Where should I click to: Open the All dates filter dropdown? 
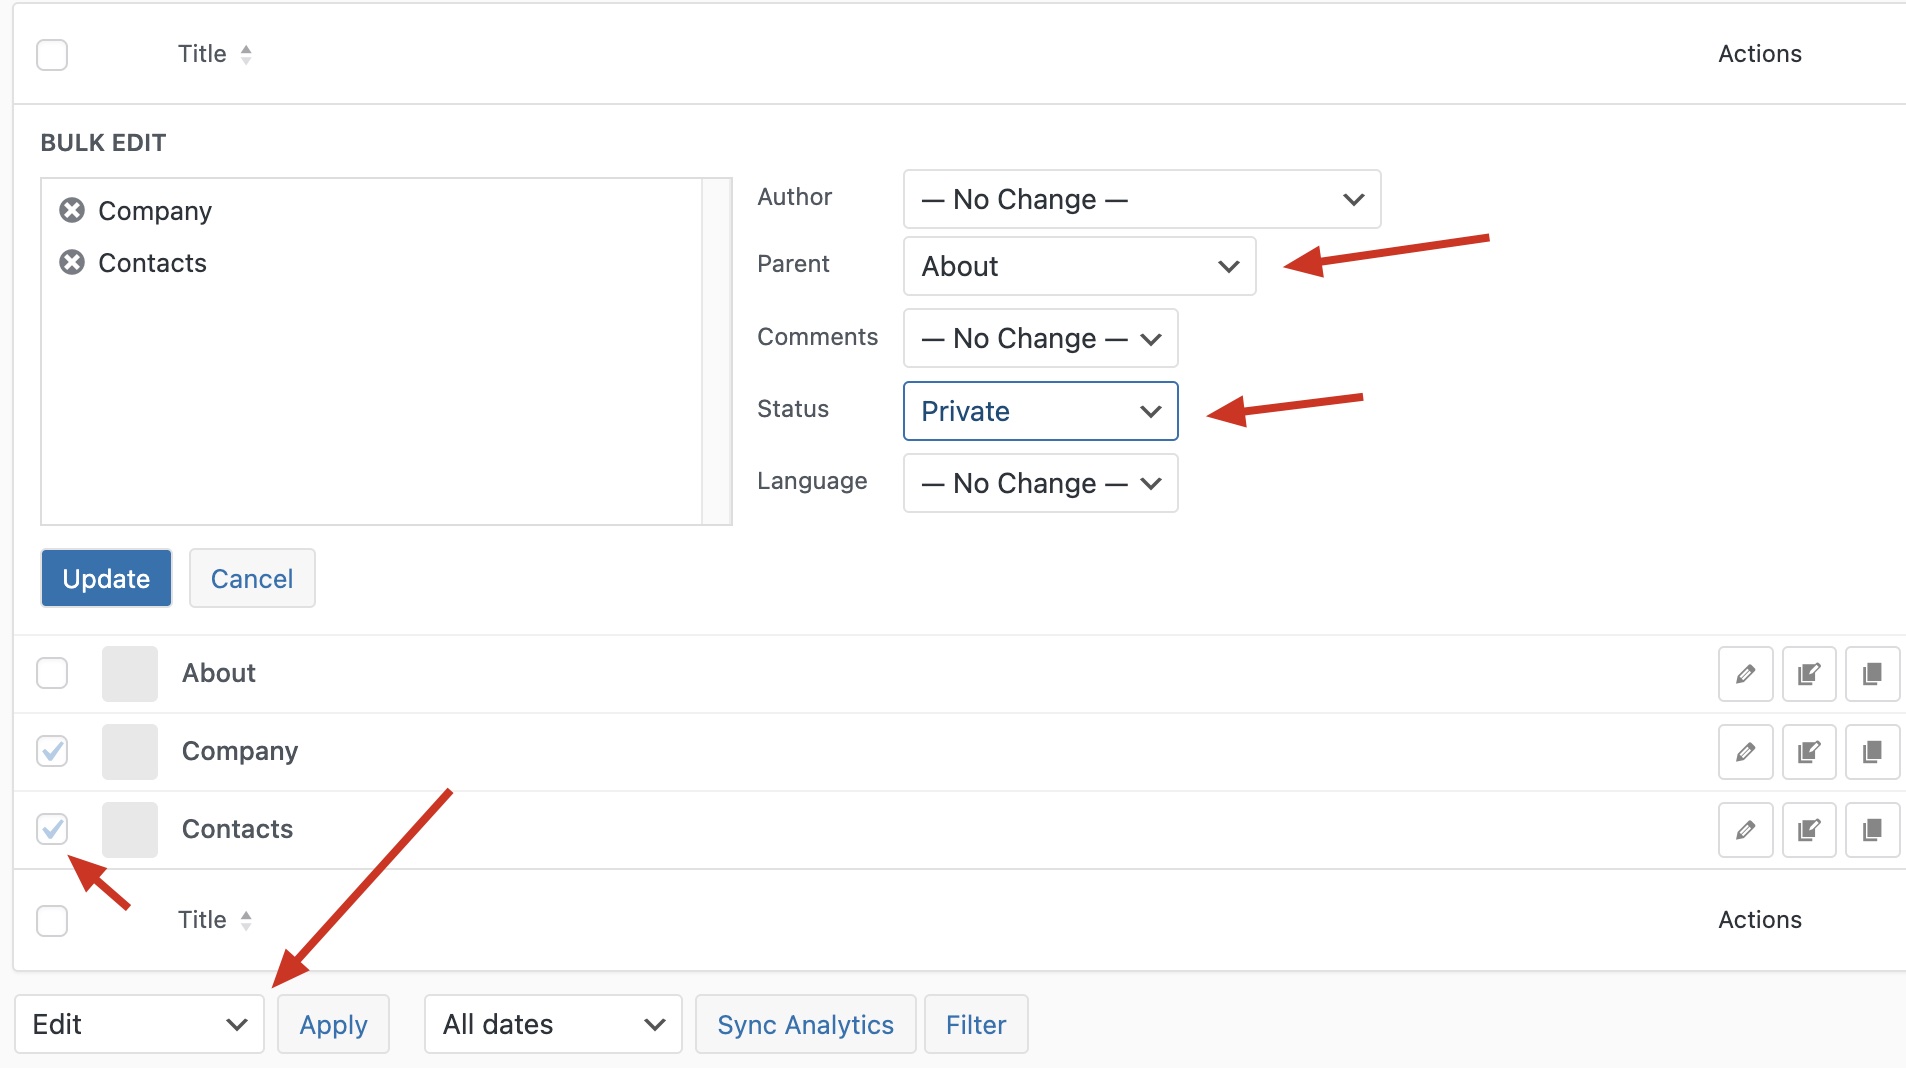553,1024
